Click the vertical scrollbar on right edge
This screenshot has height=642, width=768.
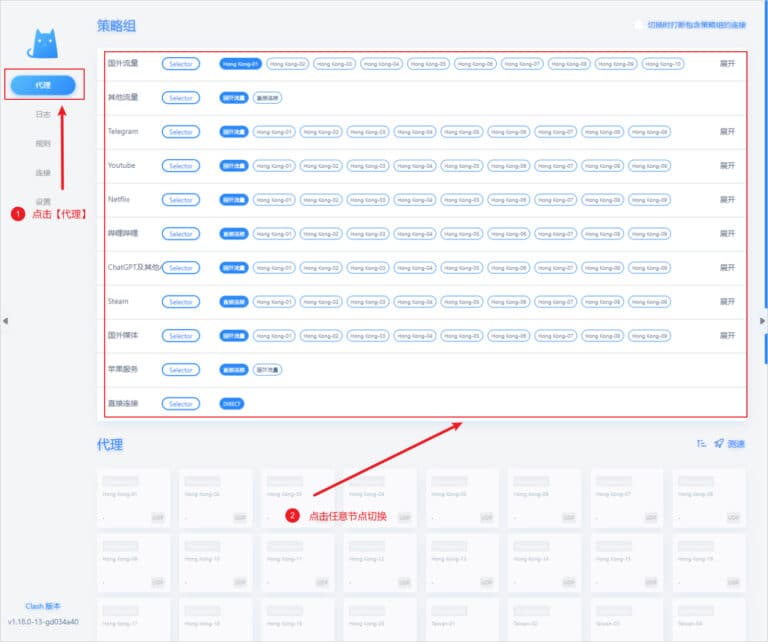(765, 200)
